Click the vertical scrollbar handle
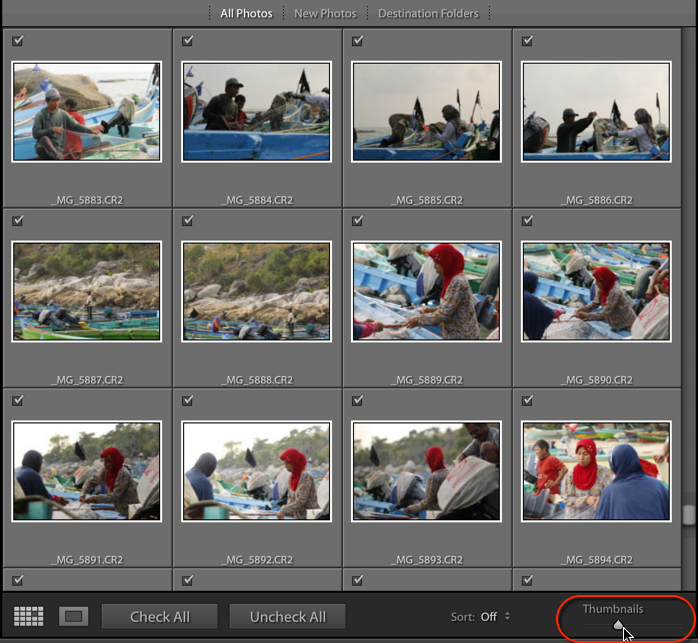698x643 pixels. [x=690, y=515]
